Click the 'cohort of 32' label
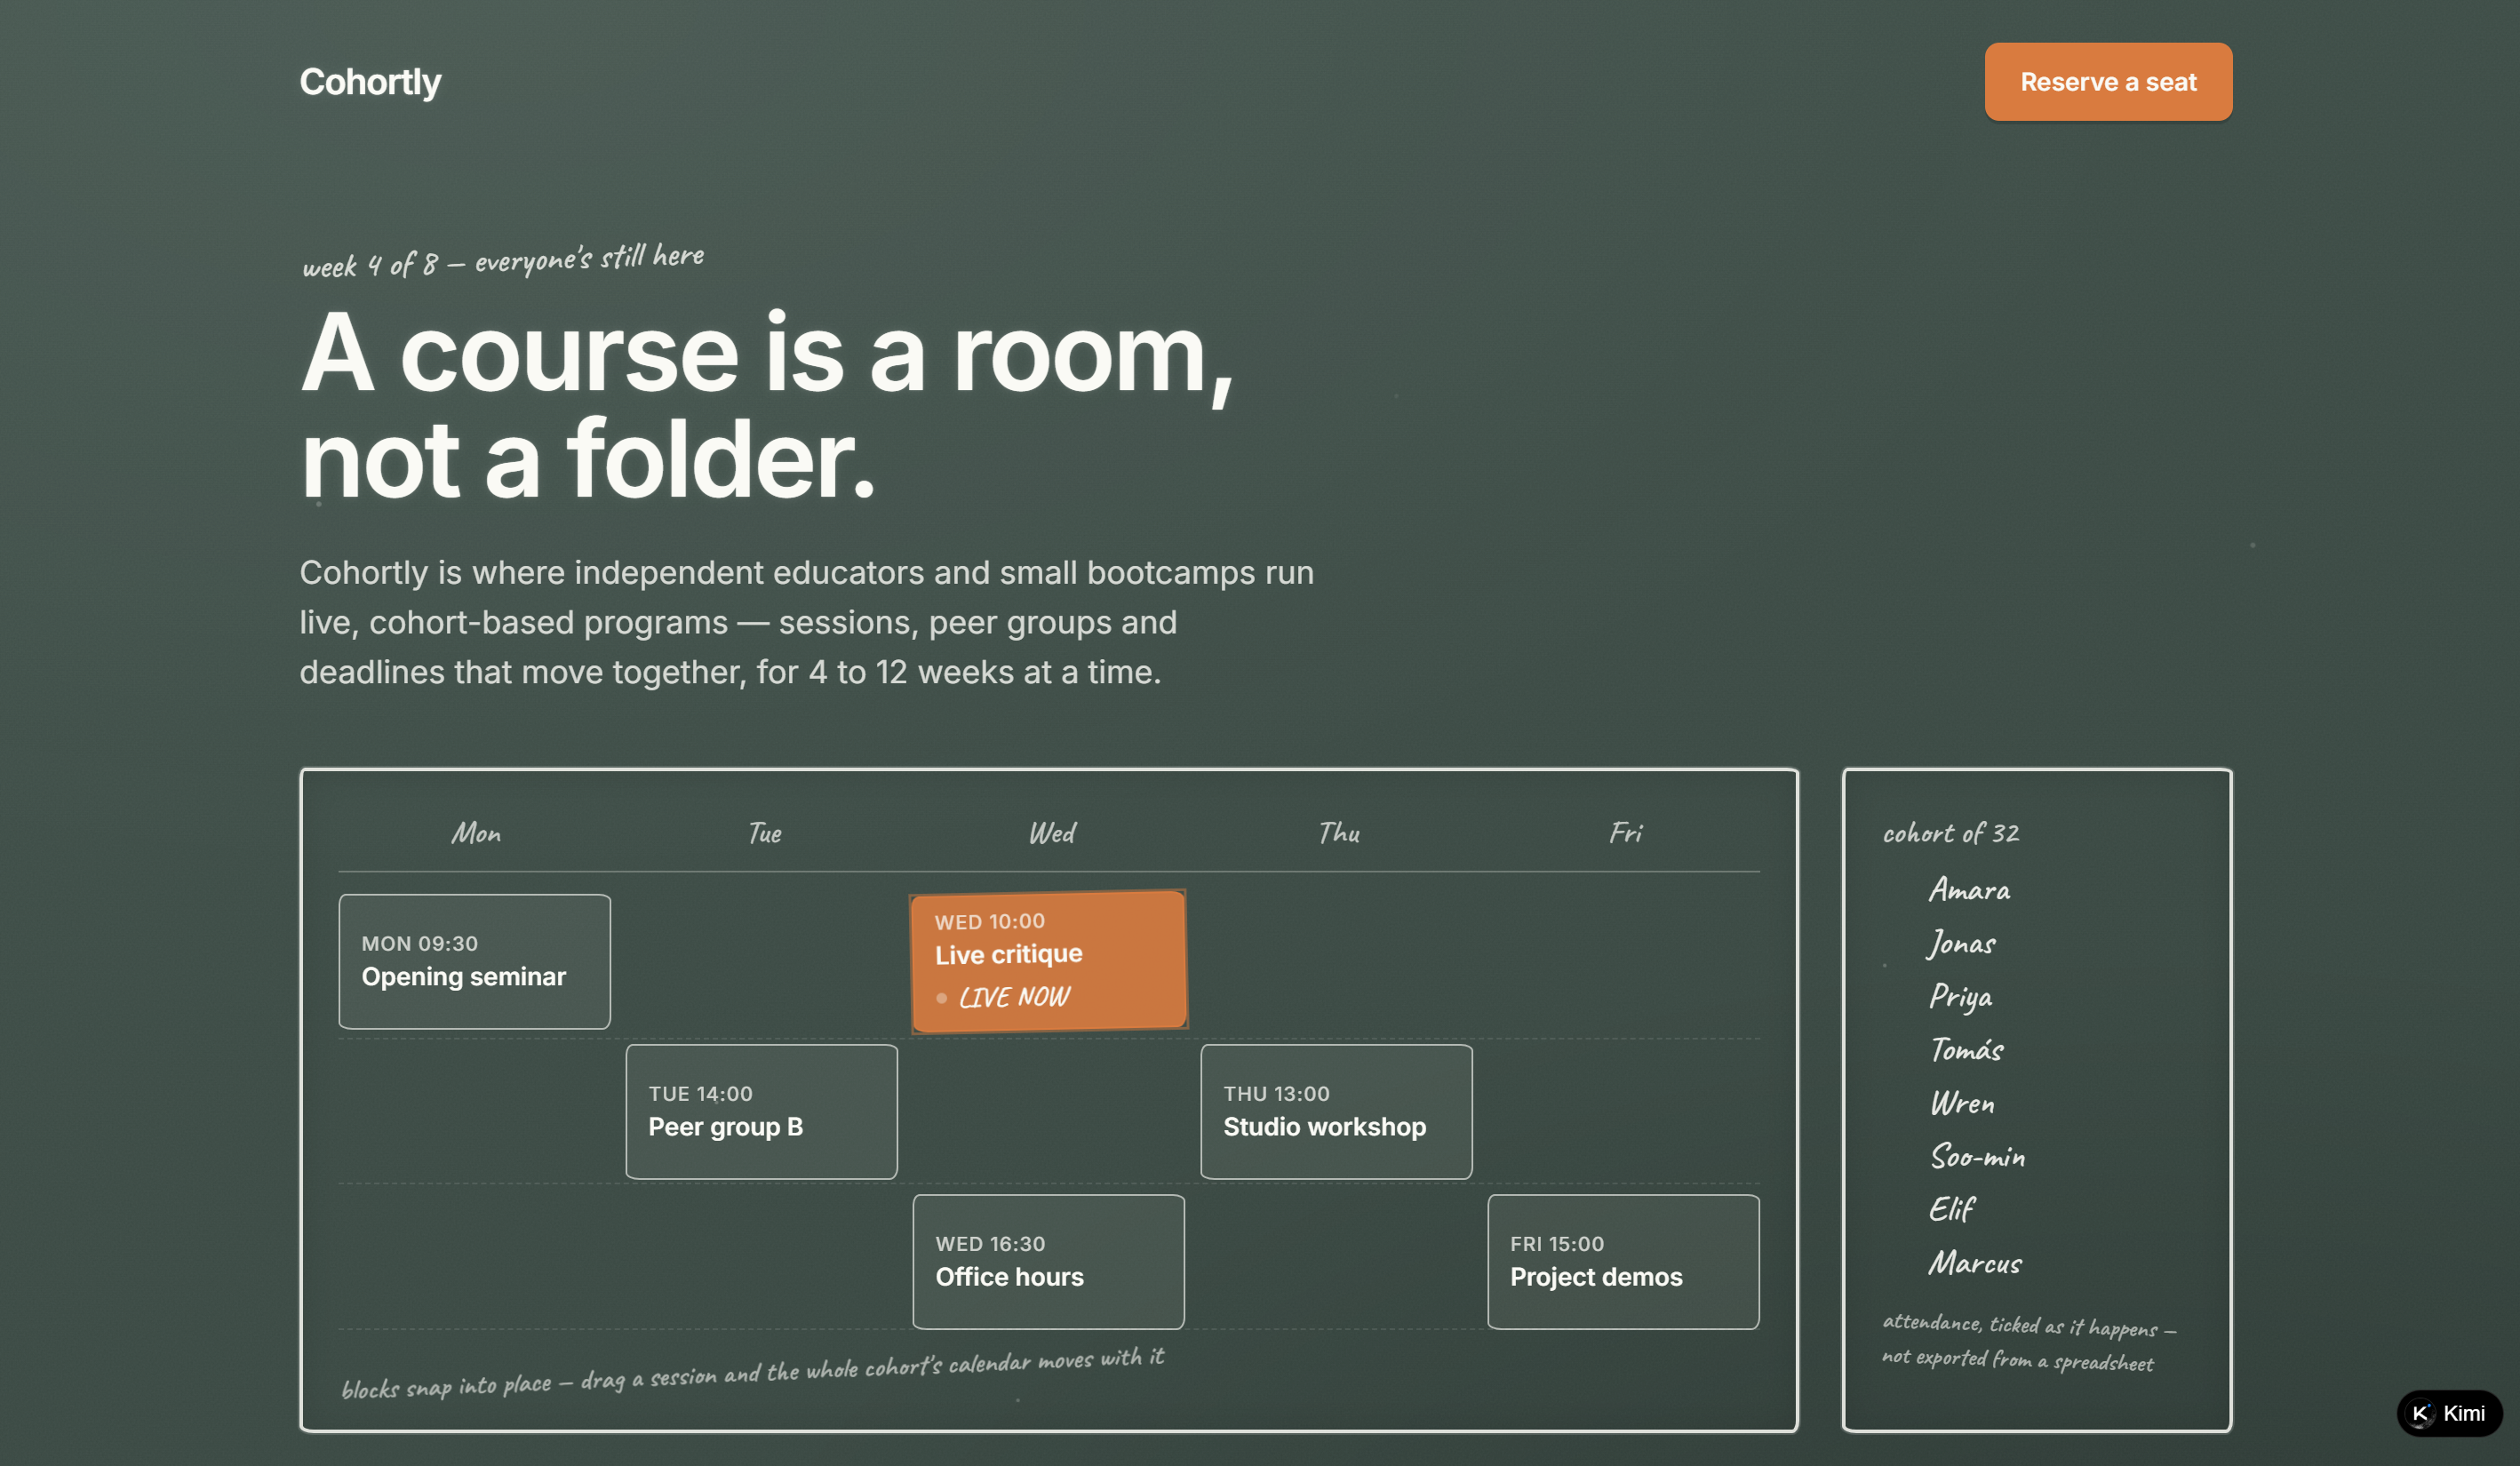Screen dimensions: 2520x1466 (x=1950, y=833)
